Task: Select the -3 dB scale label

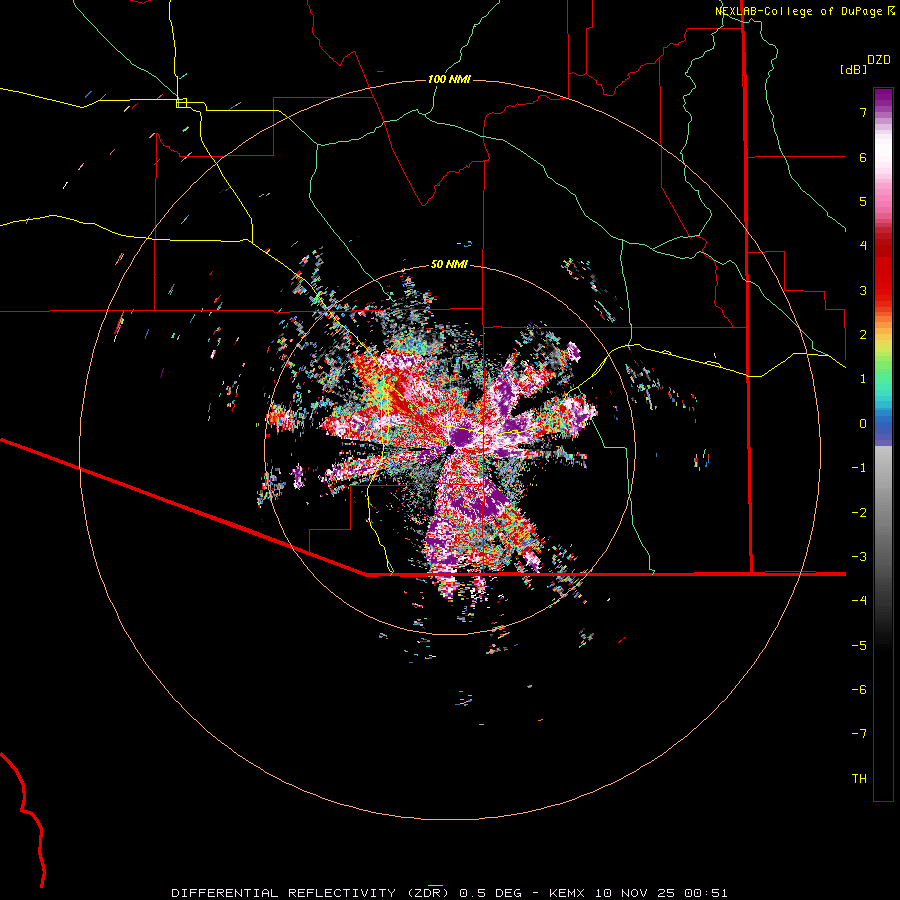Action: pyautogui.click(x=859, y=557)
